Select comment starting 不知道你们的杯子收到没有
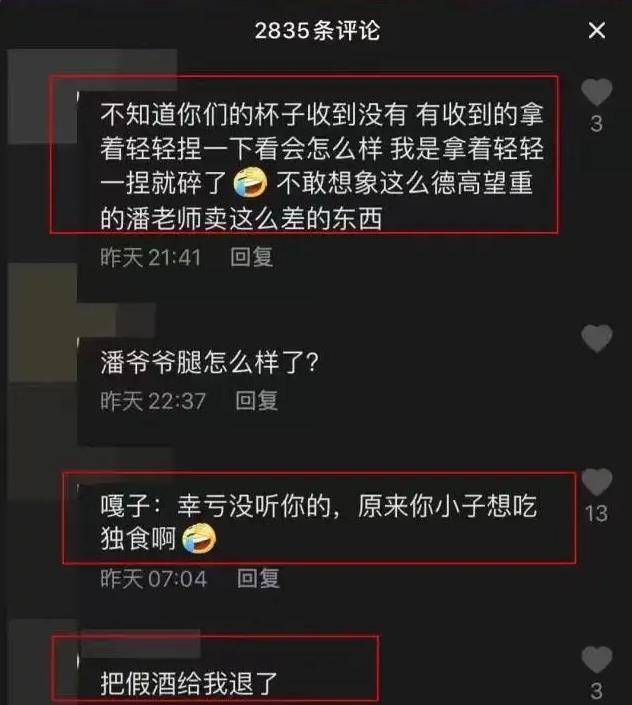 click(322, 166)
